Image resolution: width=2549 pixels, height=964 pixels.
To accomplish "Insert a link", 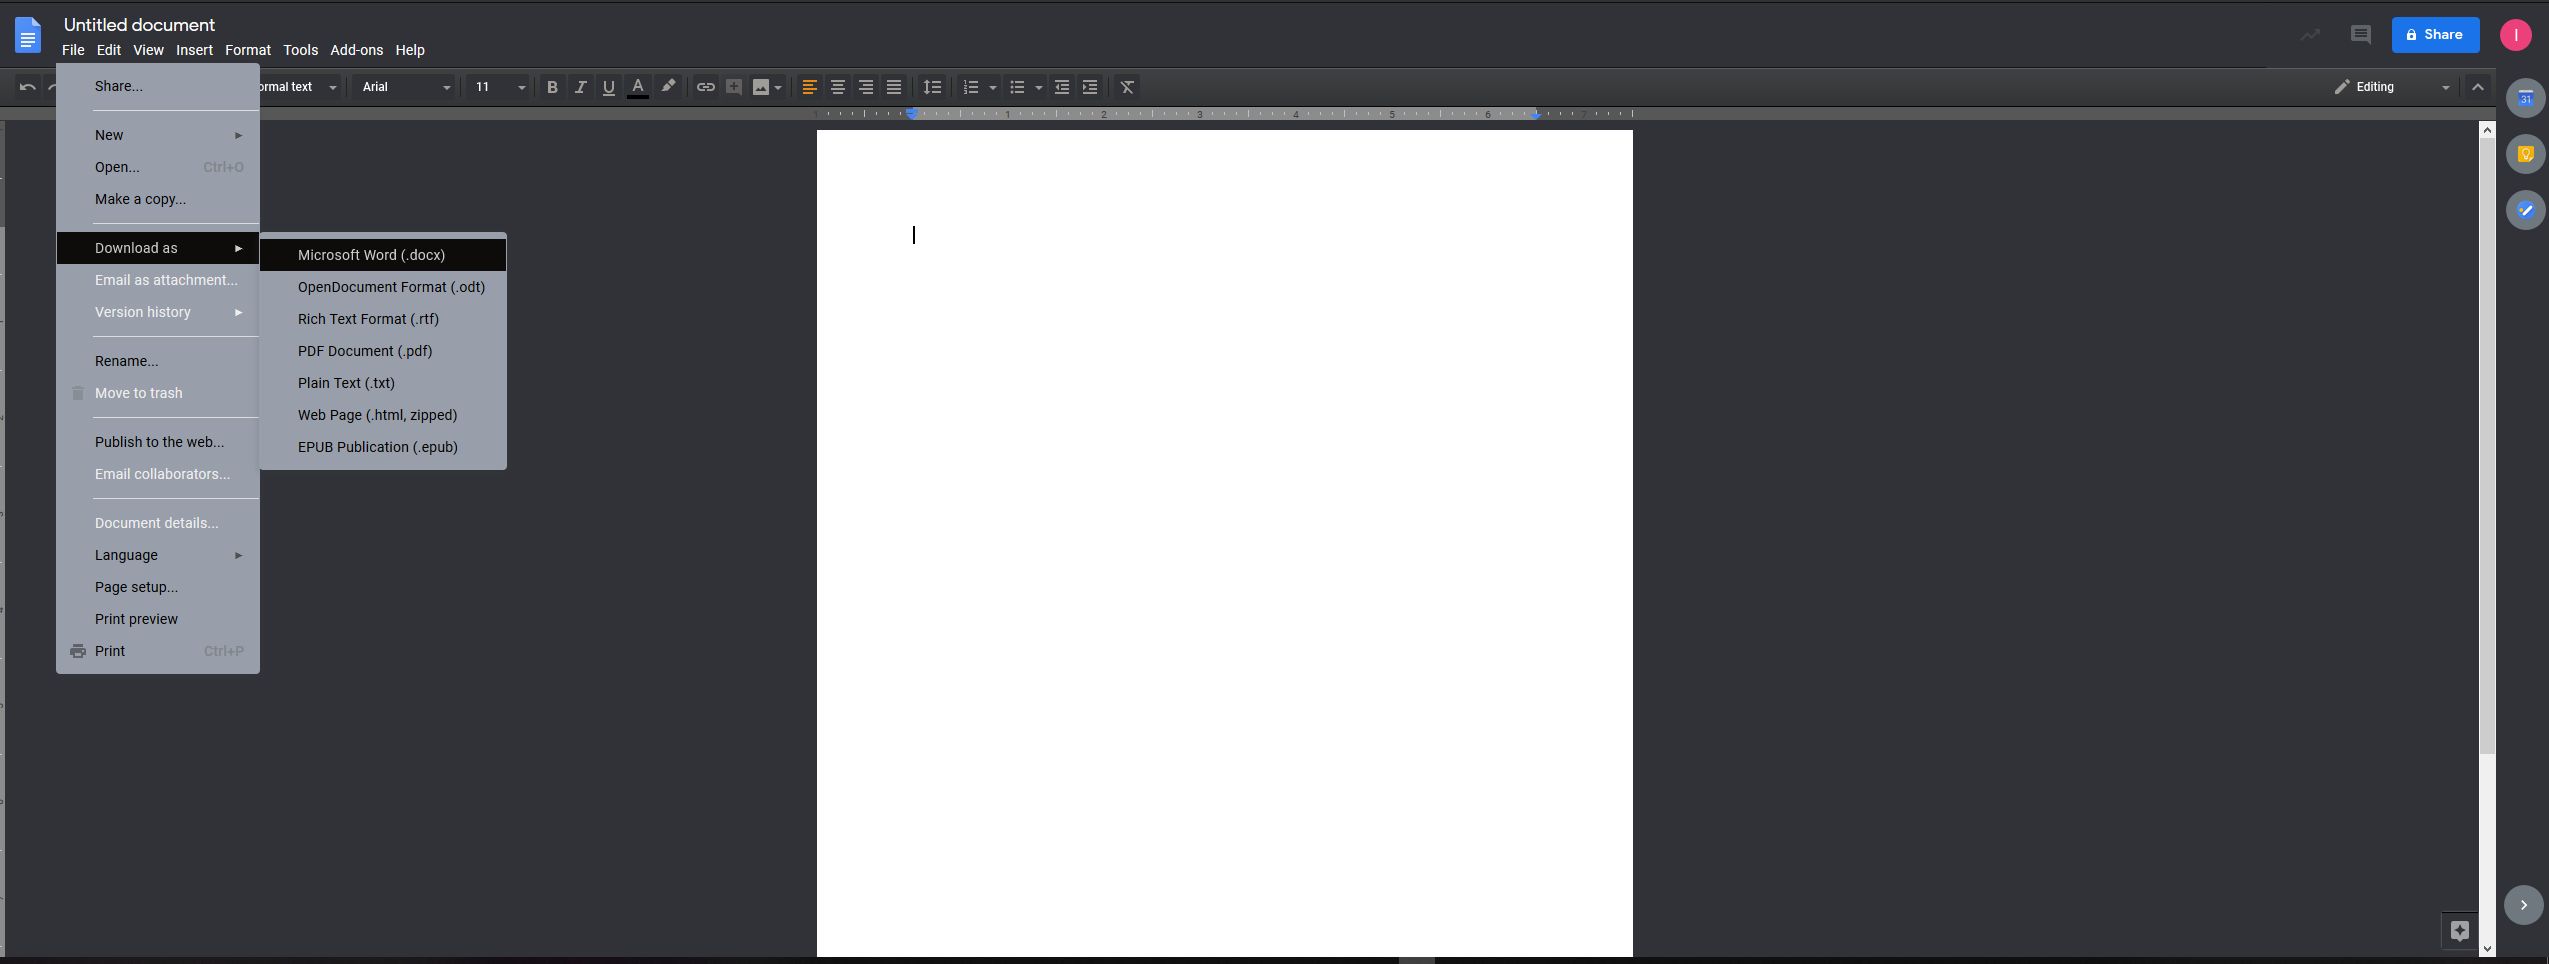I will [706, 87].
